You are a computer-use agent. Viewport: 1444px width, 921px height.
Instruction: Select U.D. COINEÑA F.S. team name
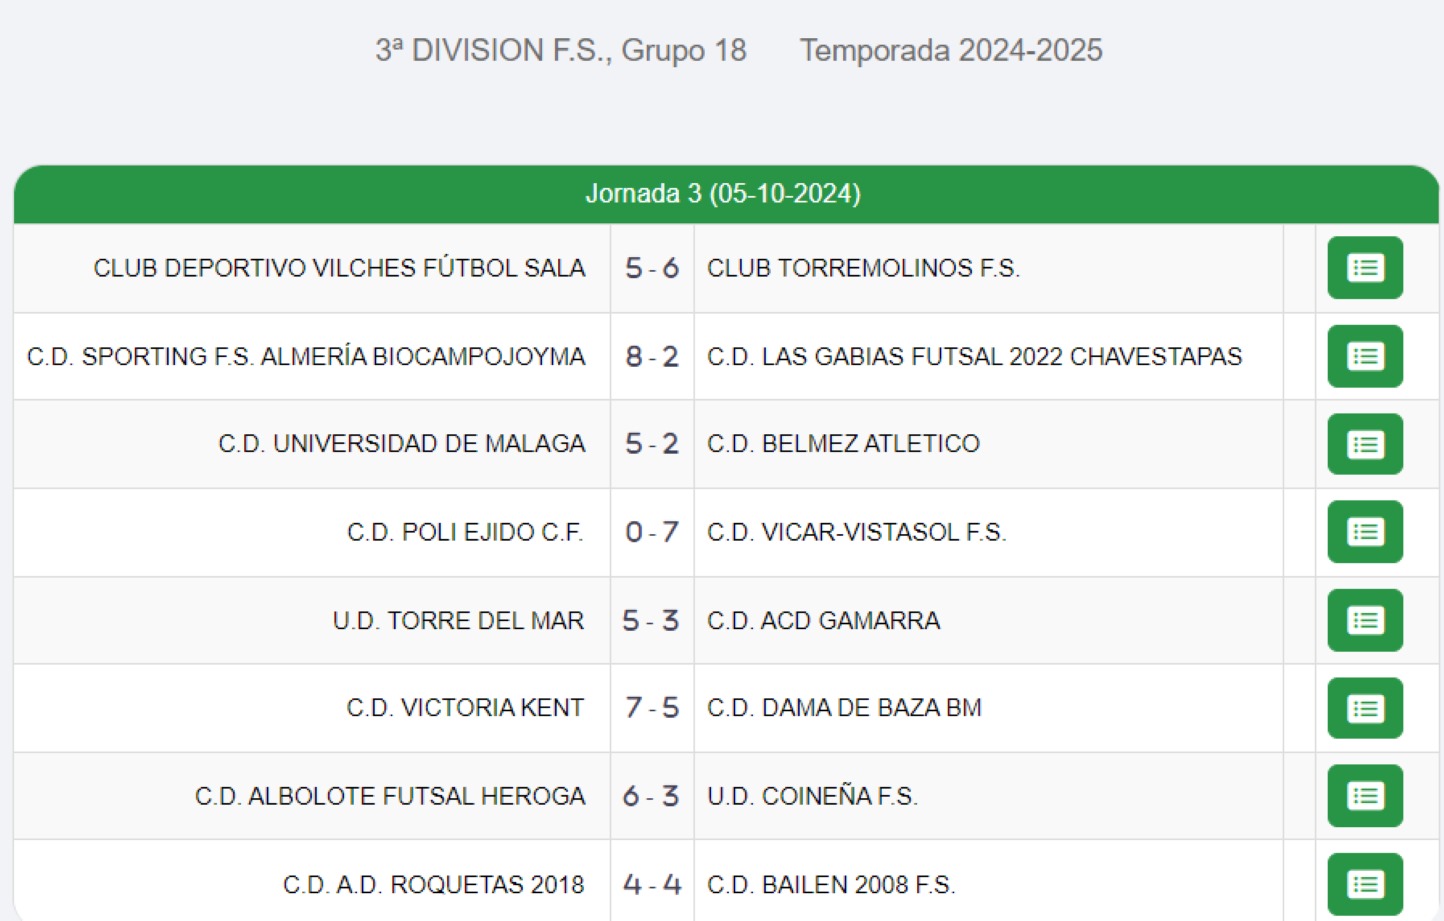(812, 796)
